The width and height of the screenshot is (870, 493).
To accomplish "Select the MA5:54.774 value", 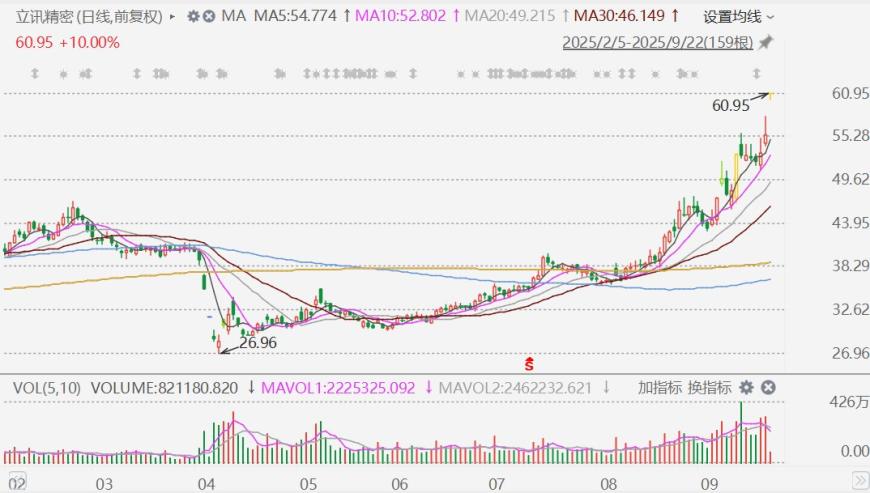I will tap(295, 16).
